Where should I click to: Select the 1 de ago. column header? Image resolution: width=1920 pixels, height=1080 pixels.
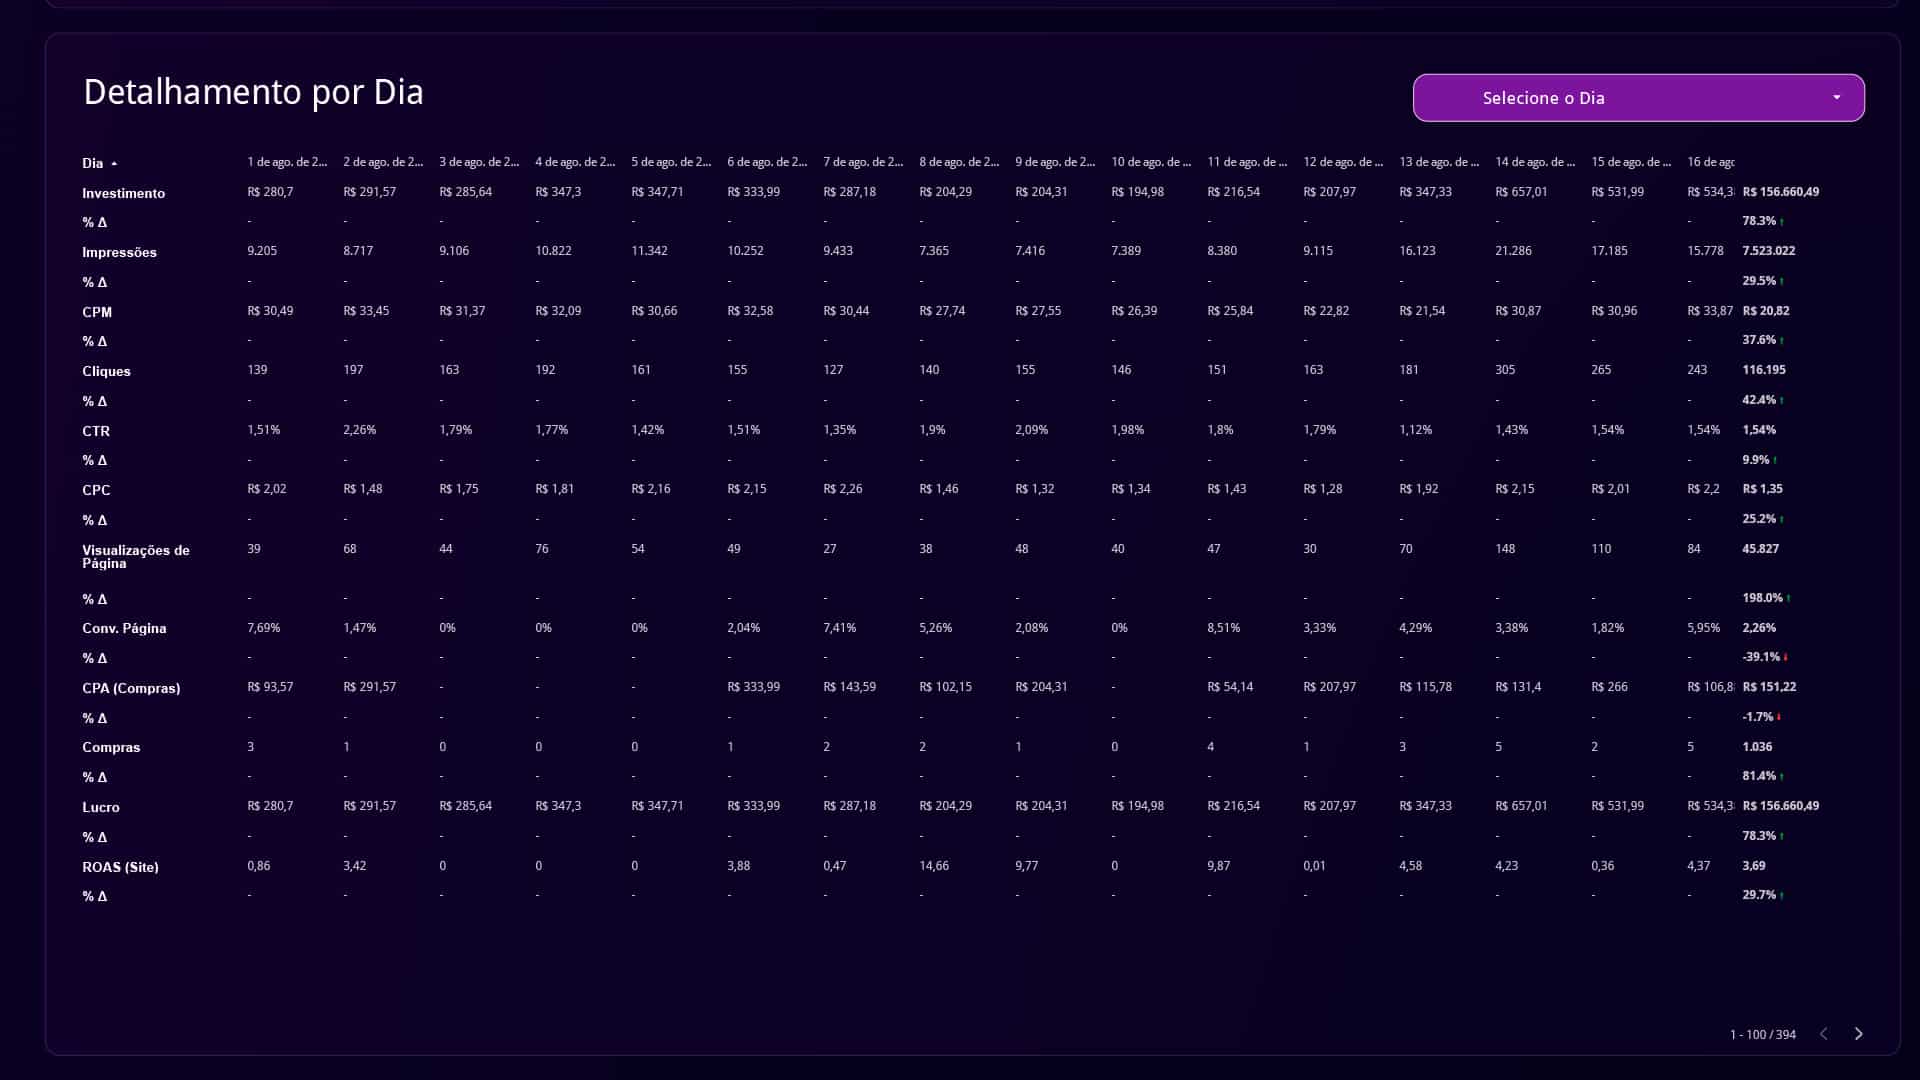pyautogui.click(x=287, y=162)
